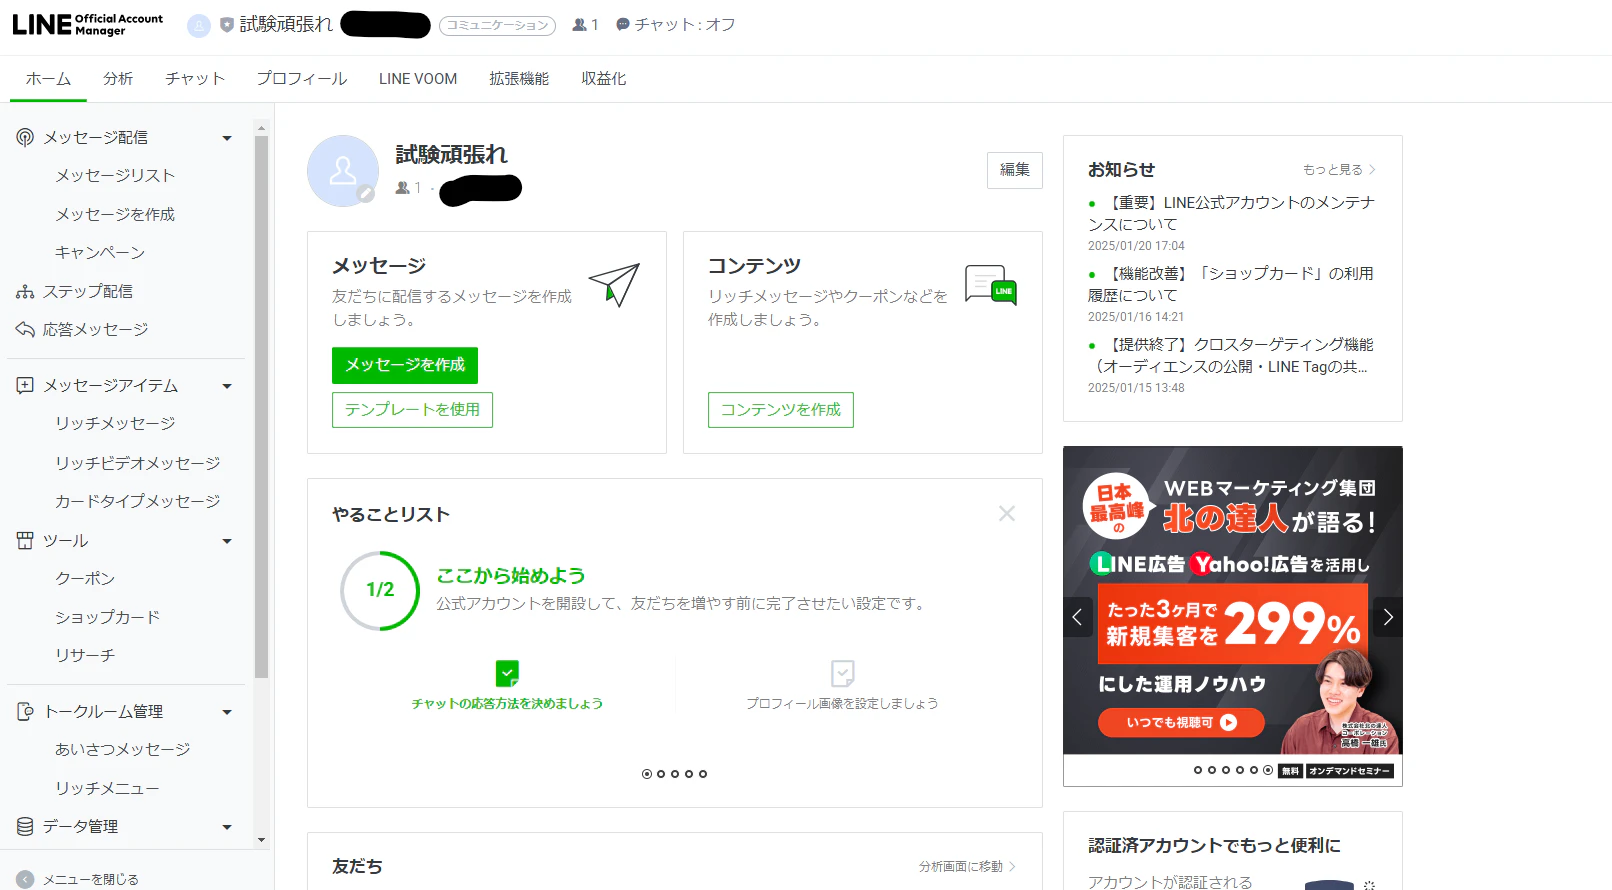Click the 編集 button beside profile

1015,170
